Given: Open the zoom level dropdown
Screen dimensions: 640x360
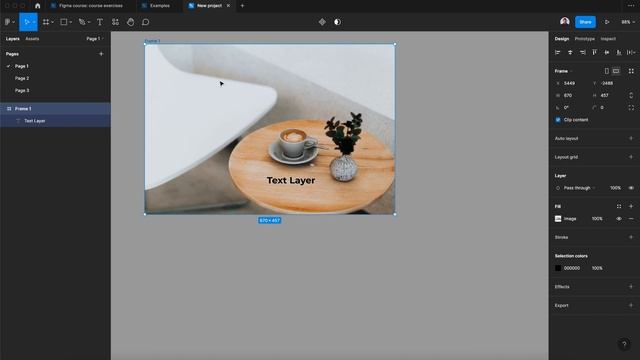Looking at the screenshot, I should (628, 22).
